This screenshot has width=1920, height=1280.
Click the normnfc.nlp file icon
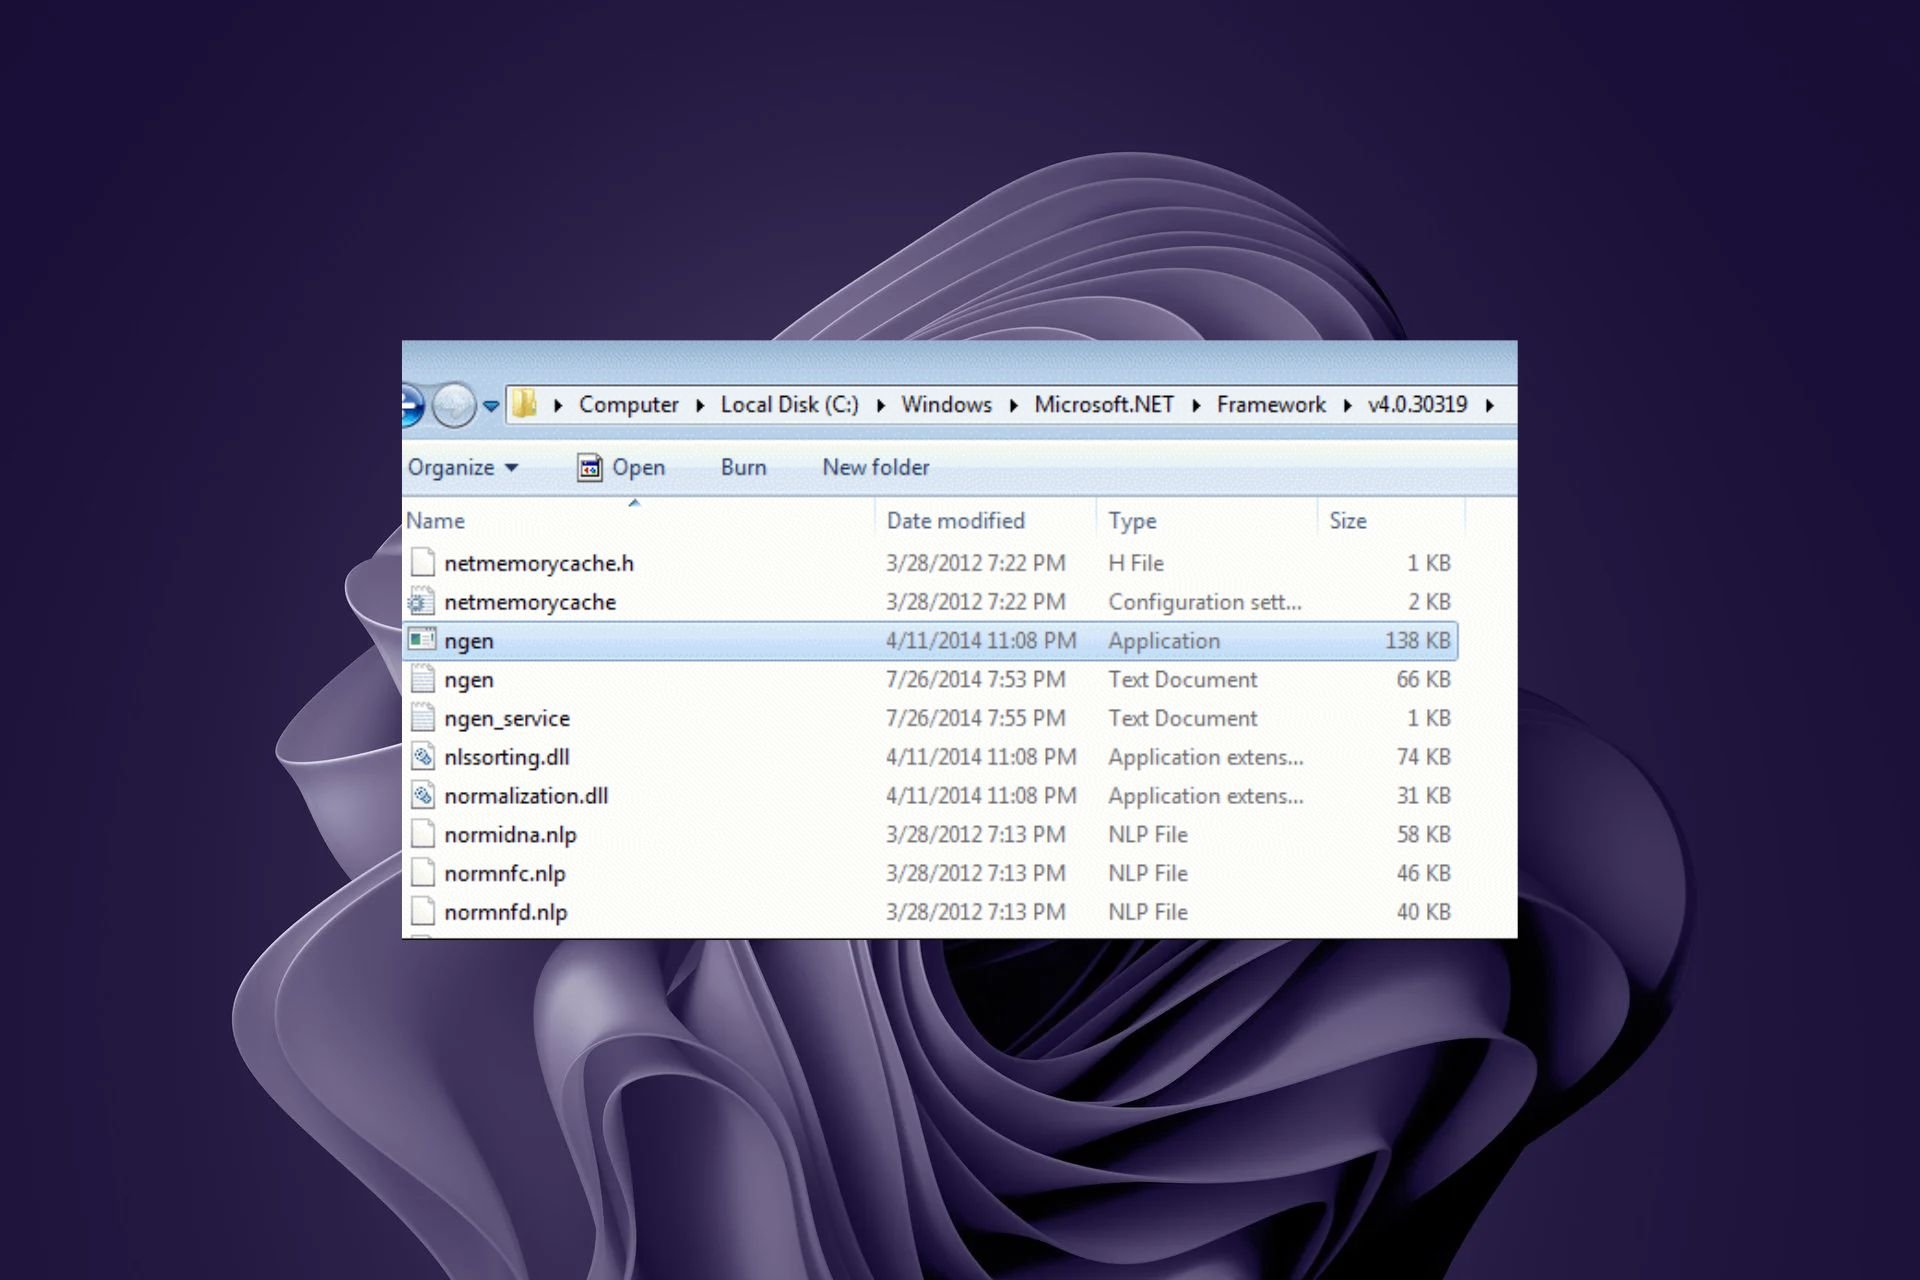click(x=423, y=873)
